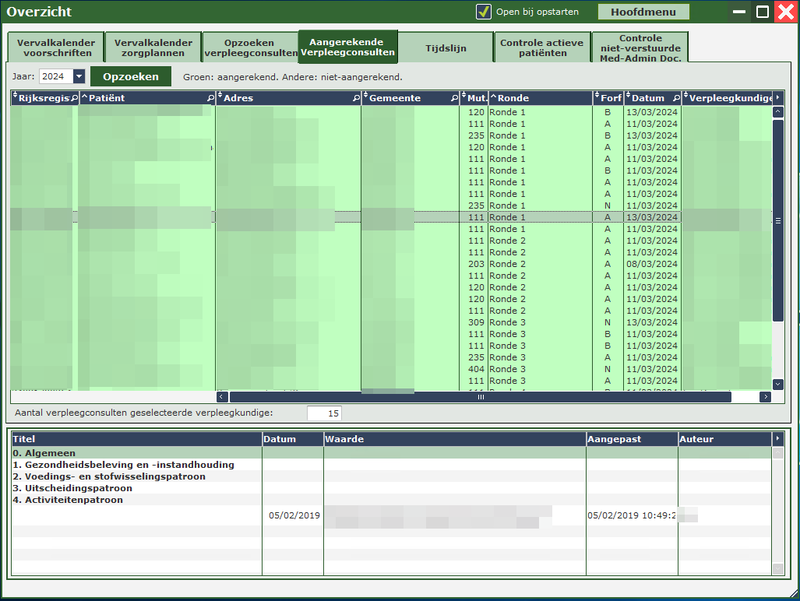This screenshot has height=601, width=800.
Task: Click the search icon in Ronde column header
Action: point(587,99)
